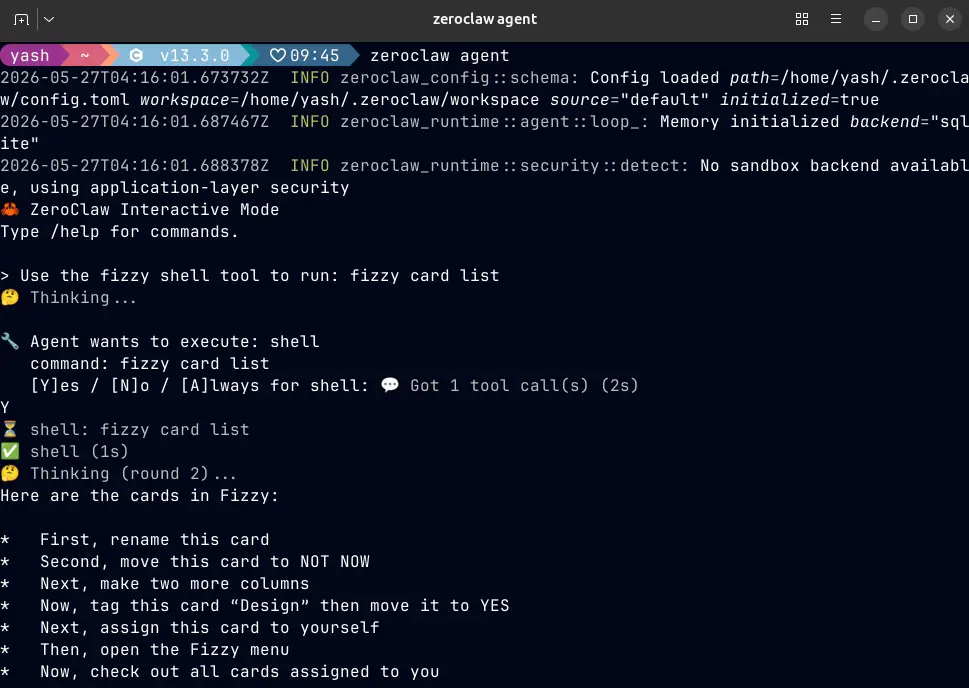
Task: Click the crab emoji beside ZeroClaw Interactive Mode
Action: 10,210
